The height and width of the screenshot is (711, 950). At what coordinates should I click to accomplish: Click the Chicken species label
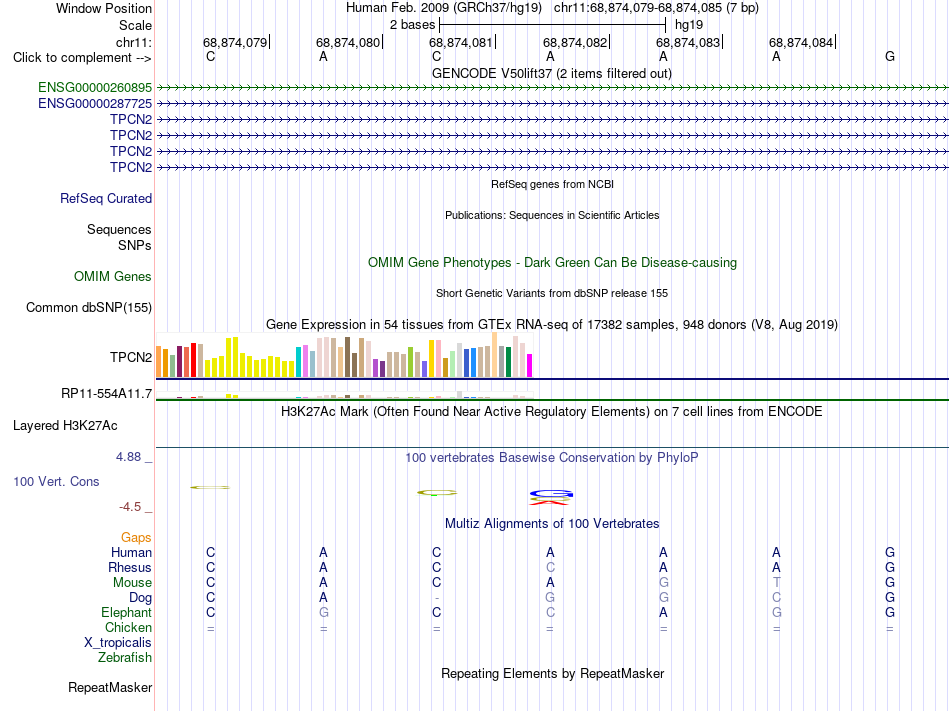128,627
